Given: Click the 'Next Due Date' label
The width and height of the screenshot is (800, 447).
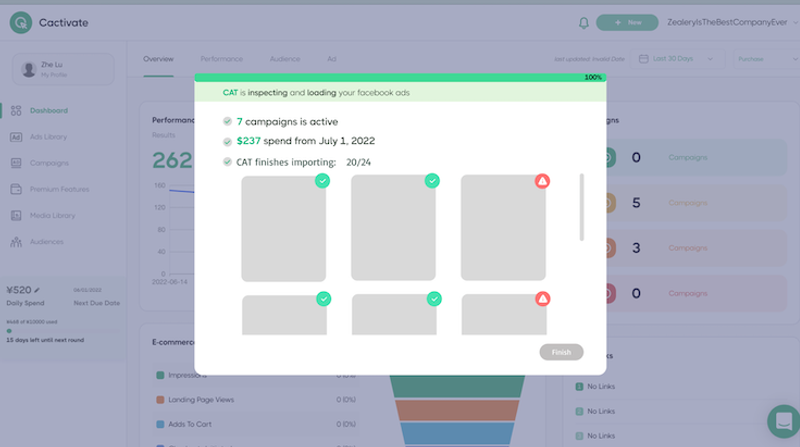Looking at the screenshot, I should point(96,303).
